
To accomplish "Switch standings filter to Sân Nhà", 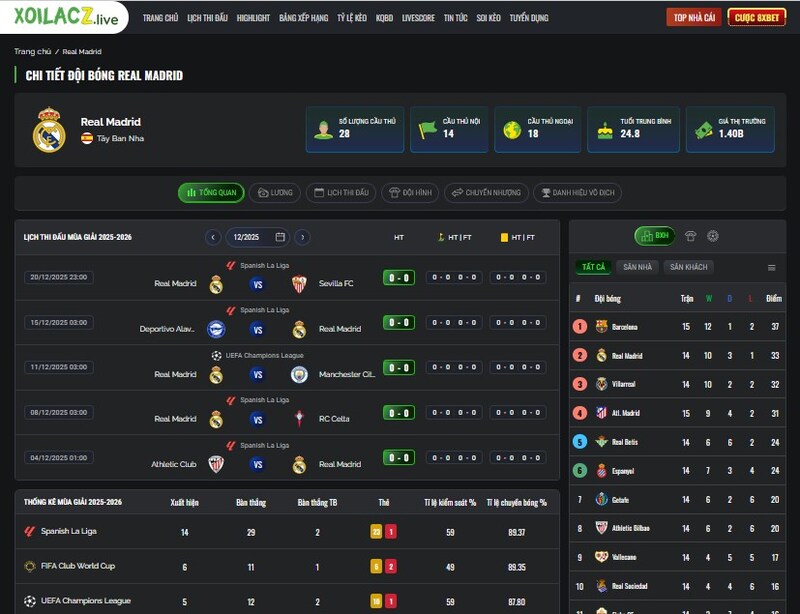I will tap(637, 267).
